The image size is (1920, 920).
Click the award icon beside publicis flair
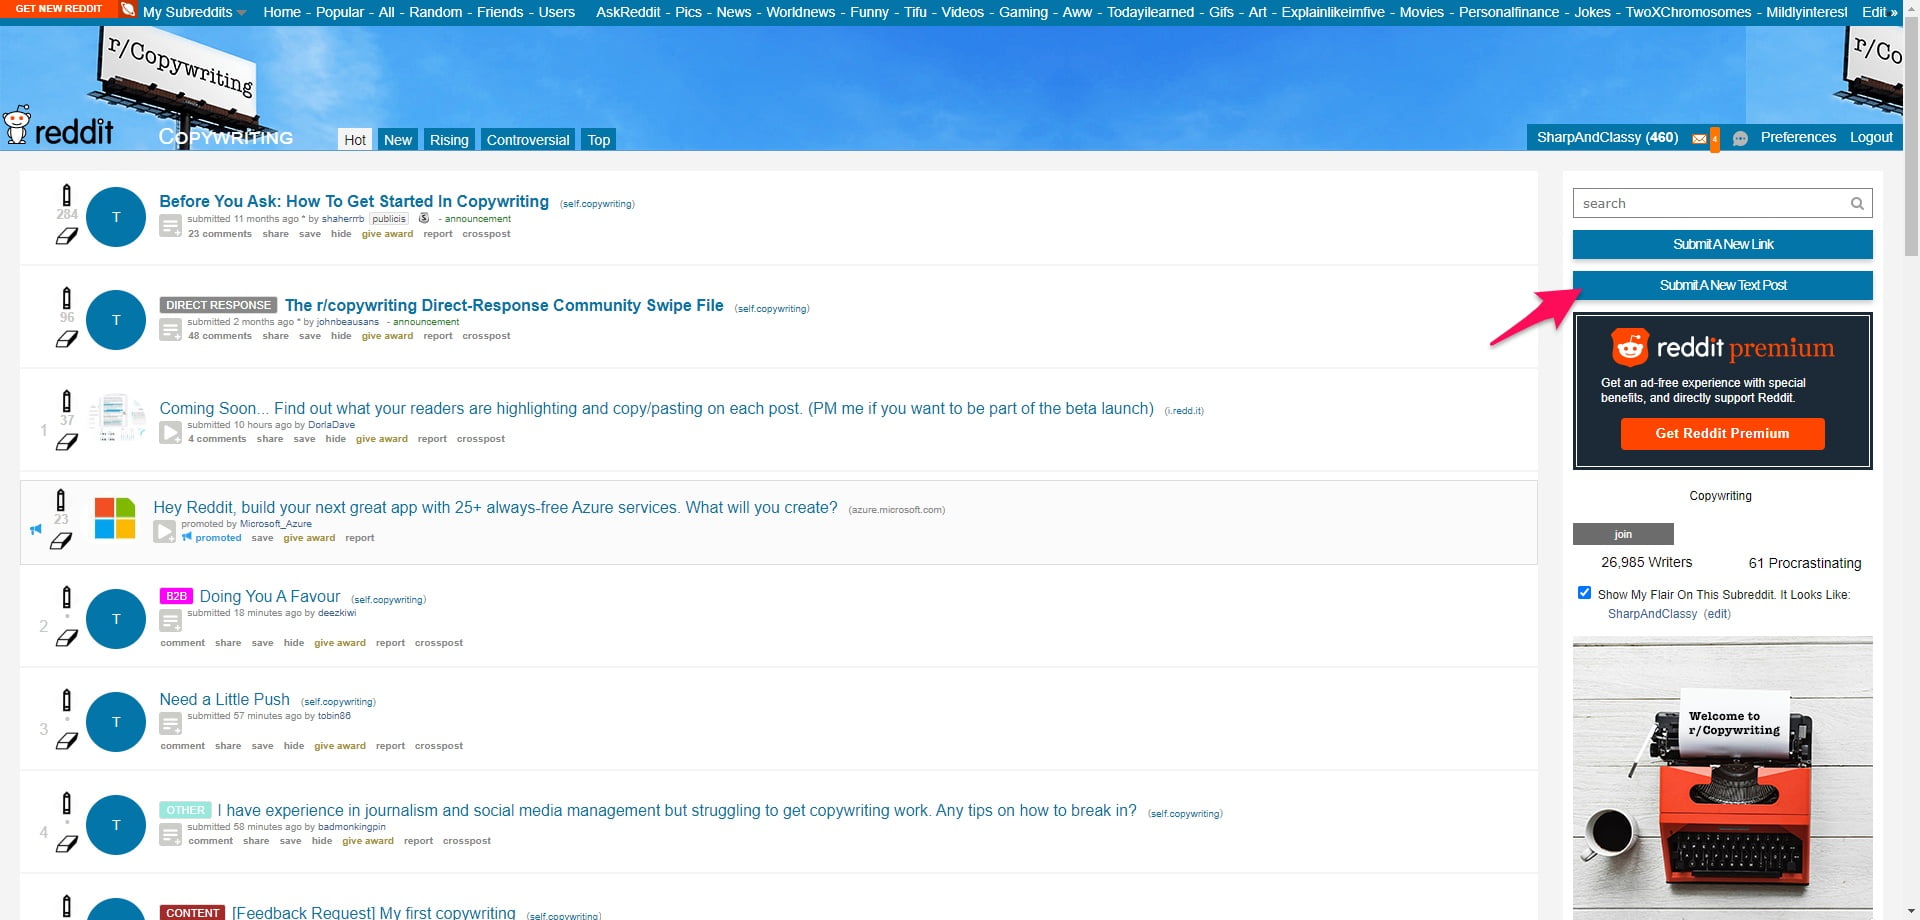(x=423, y=218)
